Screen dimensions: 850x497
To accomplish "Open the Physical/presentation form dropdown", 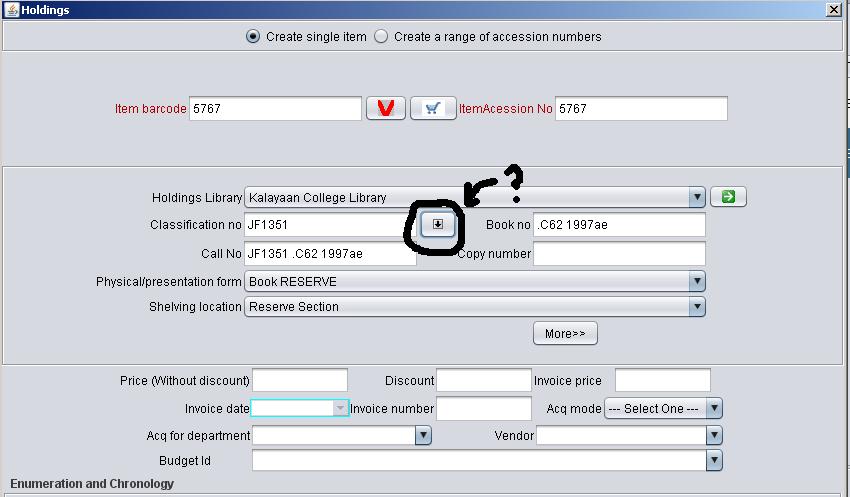I will pos(697,282).
